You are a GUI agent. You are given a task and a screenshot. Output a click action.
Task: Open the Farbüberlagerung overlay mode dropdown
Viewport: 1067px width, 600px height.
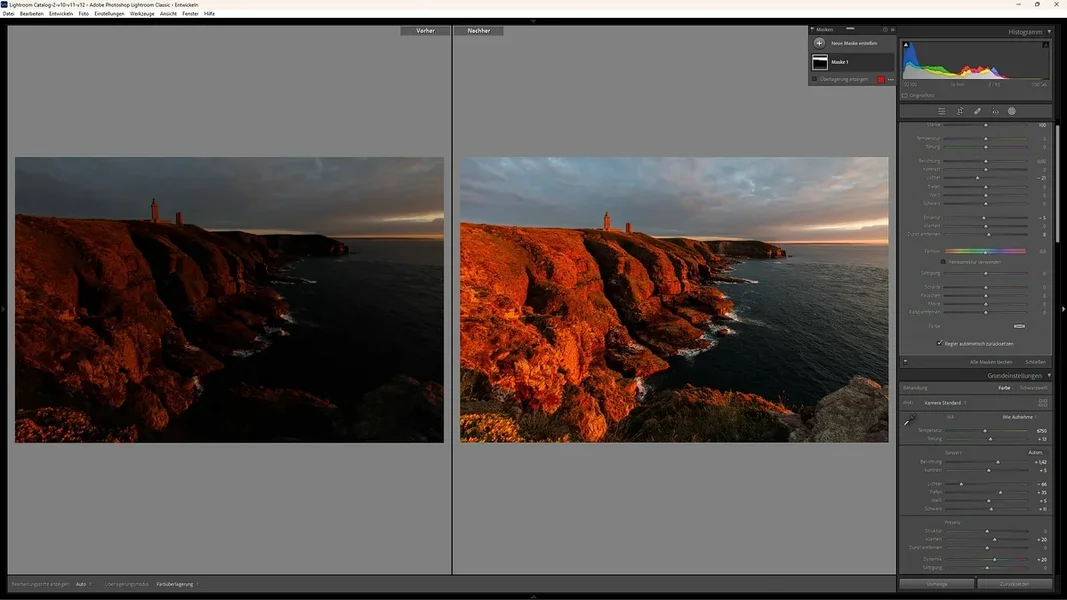[177, 584]
